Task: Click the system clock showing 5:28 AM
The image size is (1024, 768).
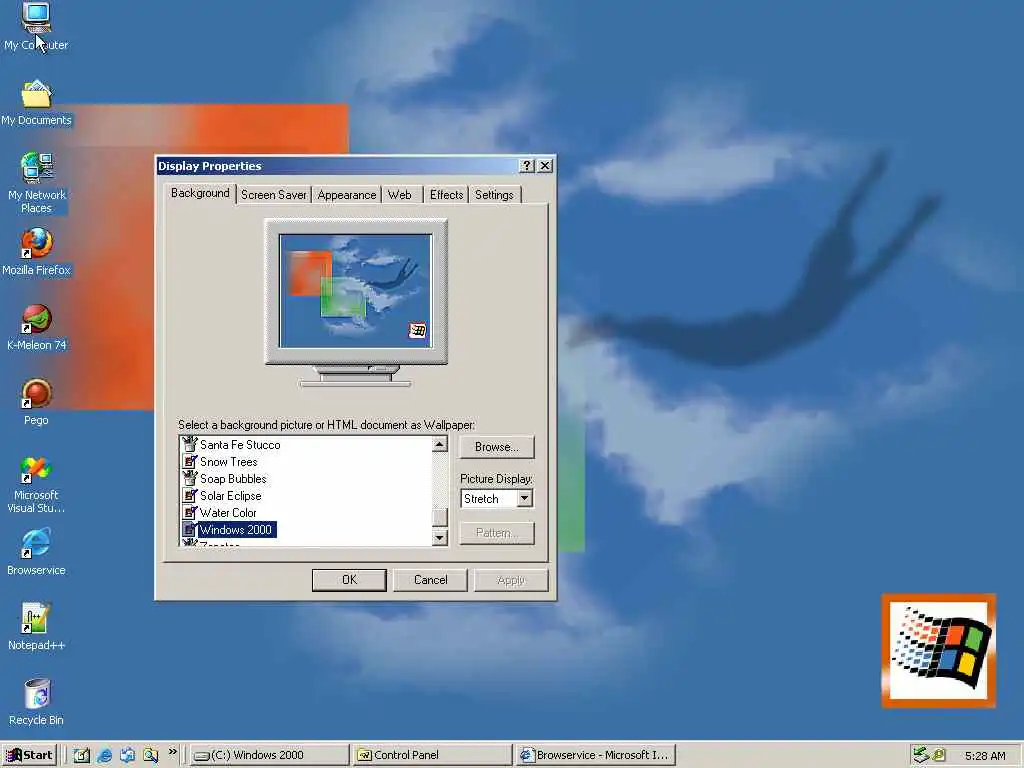Action: (x=985, y=756)
